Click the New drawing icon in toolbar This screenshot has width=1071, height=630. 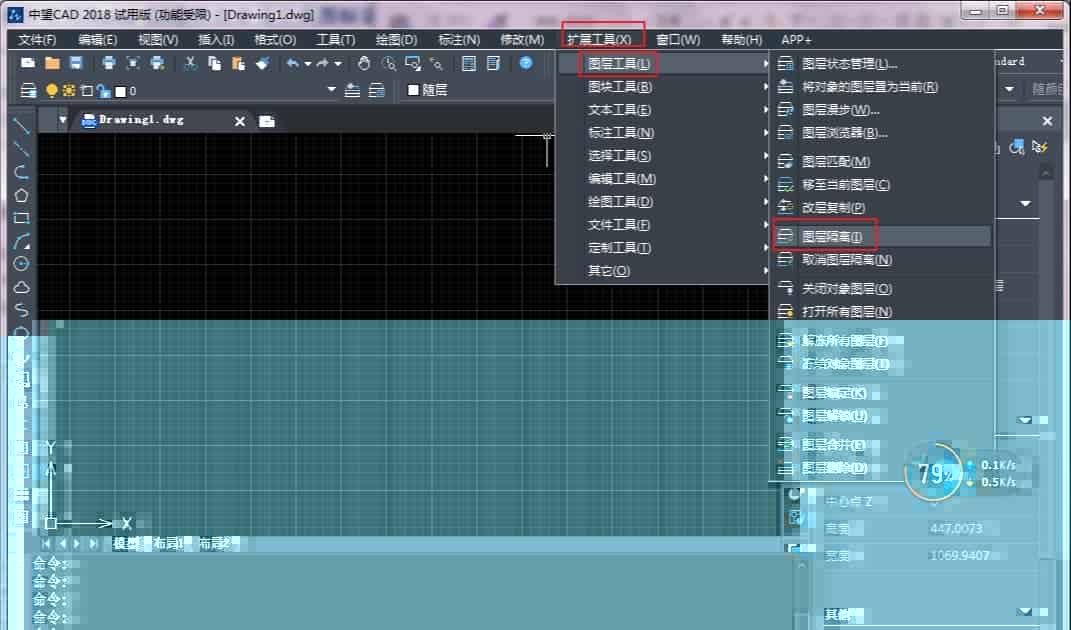click(28, 64)
